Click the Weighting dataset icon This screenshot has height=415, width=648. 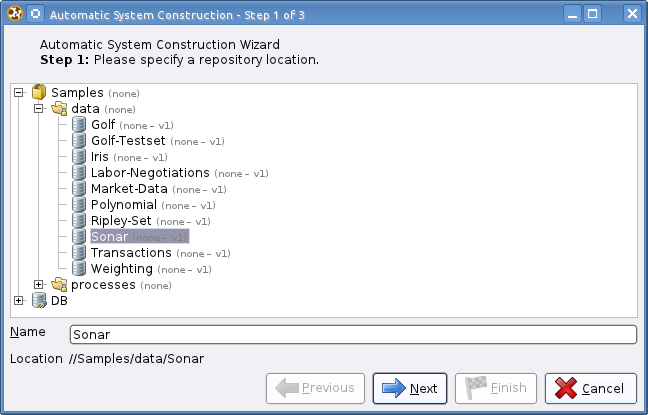79,269
